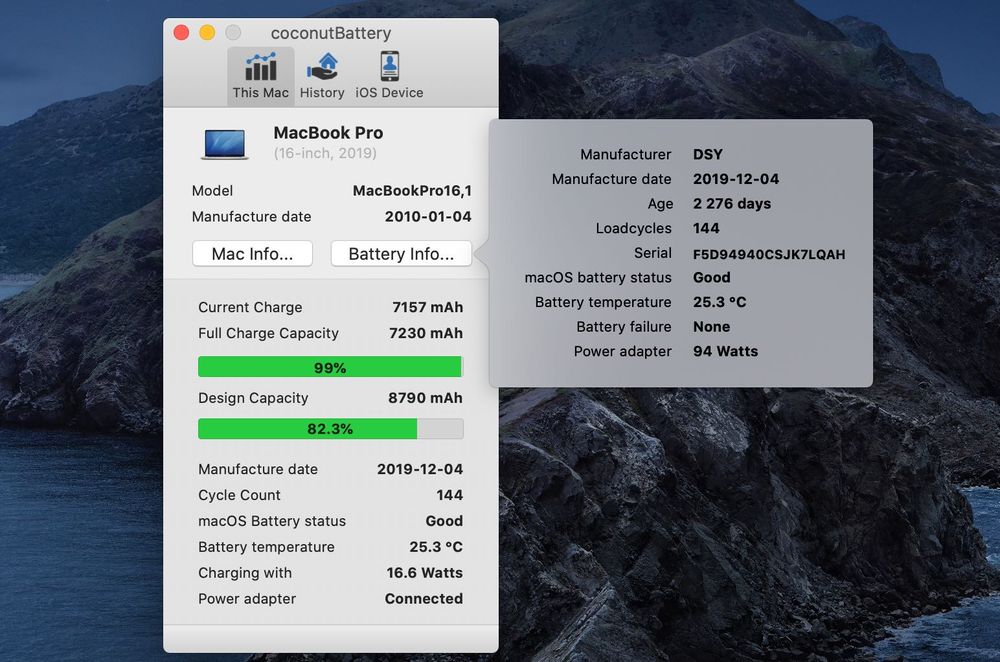
Task: Click the MacBook Pro heading
Action: click(x=328, y=133)
